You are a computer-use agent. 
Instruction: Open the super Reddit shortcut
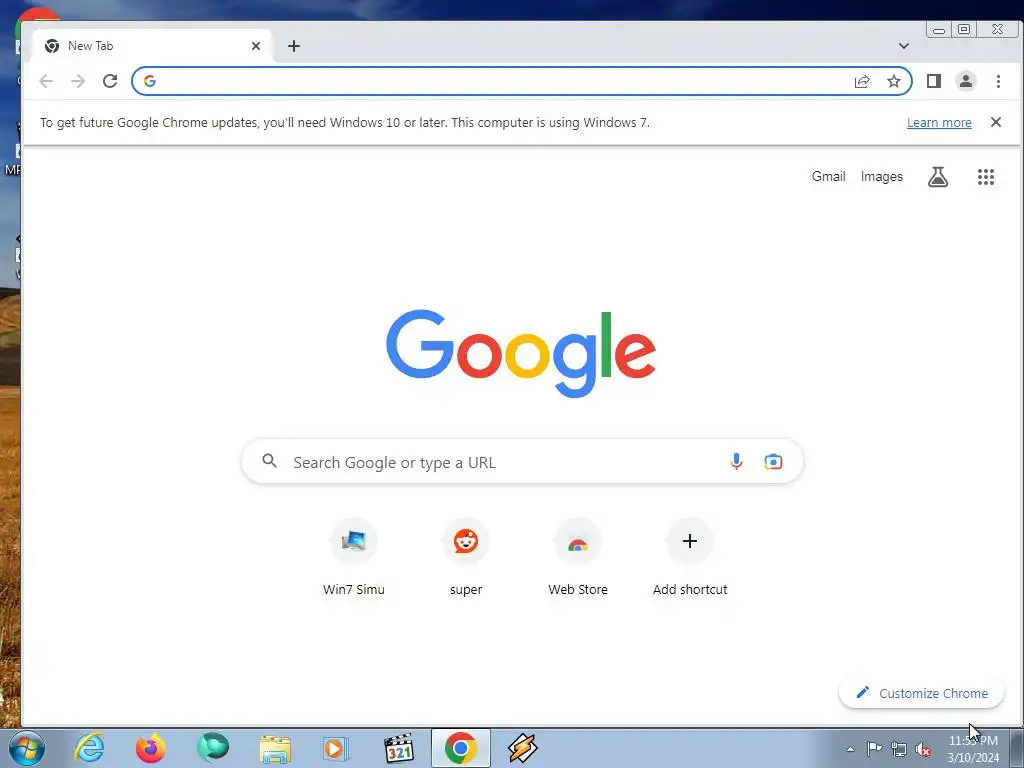pyautogui.click(x=466, y=556)
